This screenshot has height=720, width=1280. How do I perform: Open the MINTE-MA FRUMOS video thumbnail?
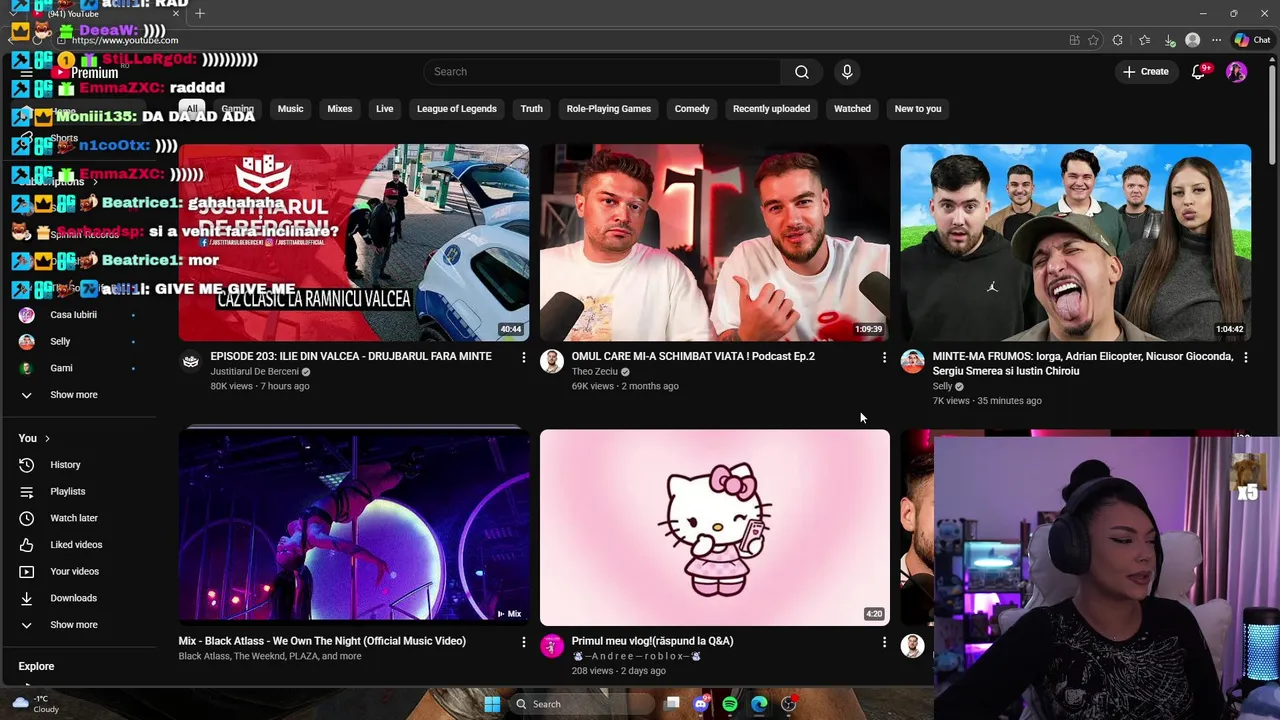point(1075,243)
